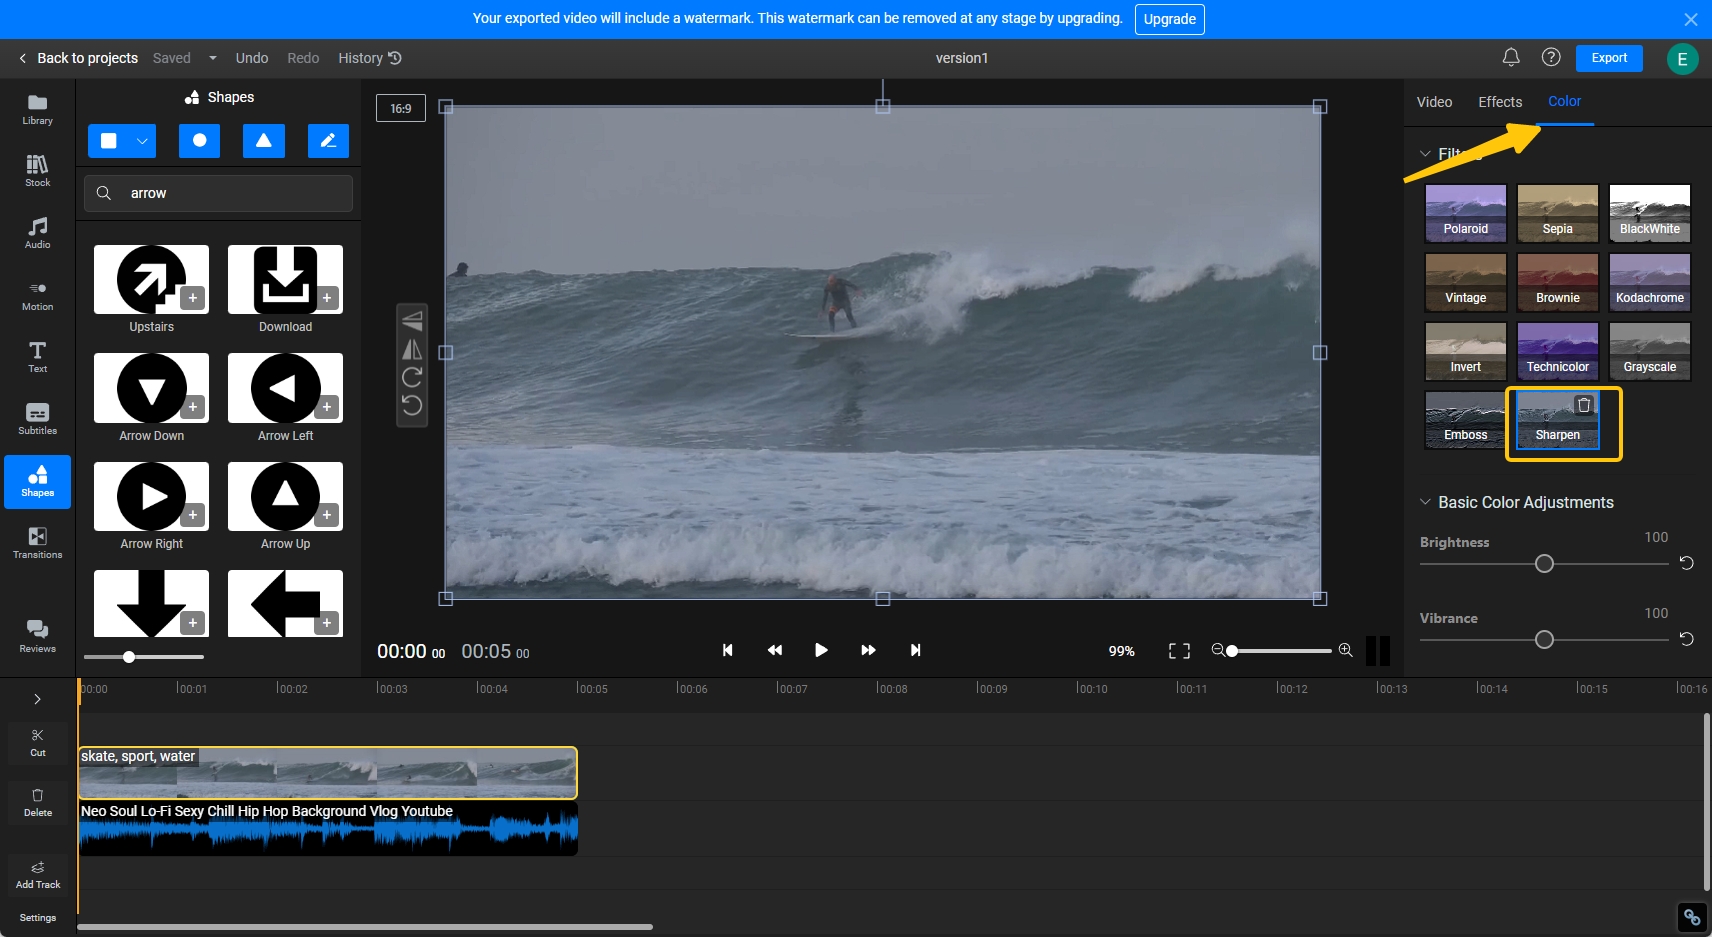Add the Upstairs arrow shape
This screenshot has width=1712, height=937.
point(193,297)
